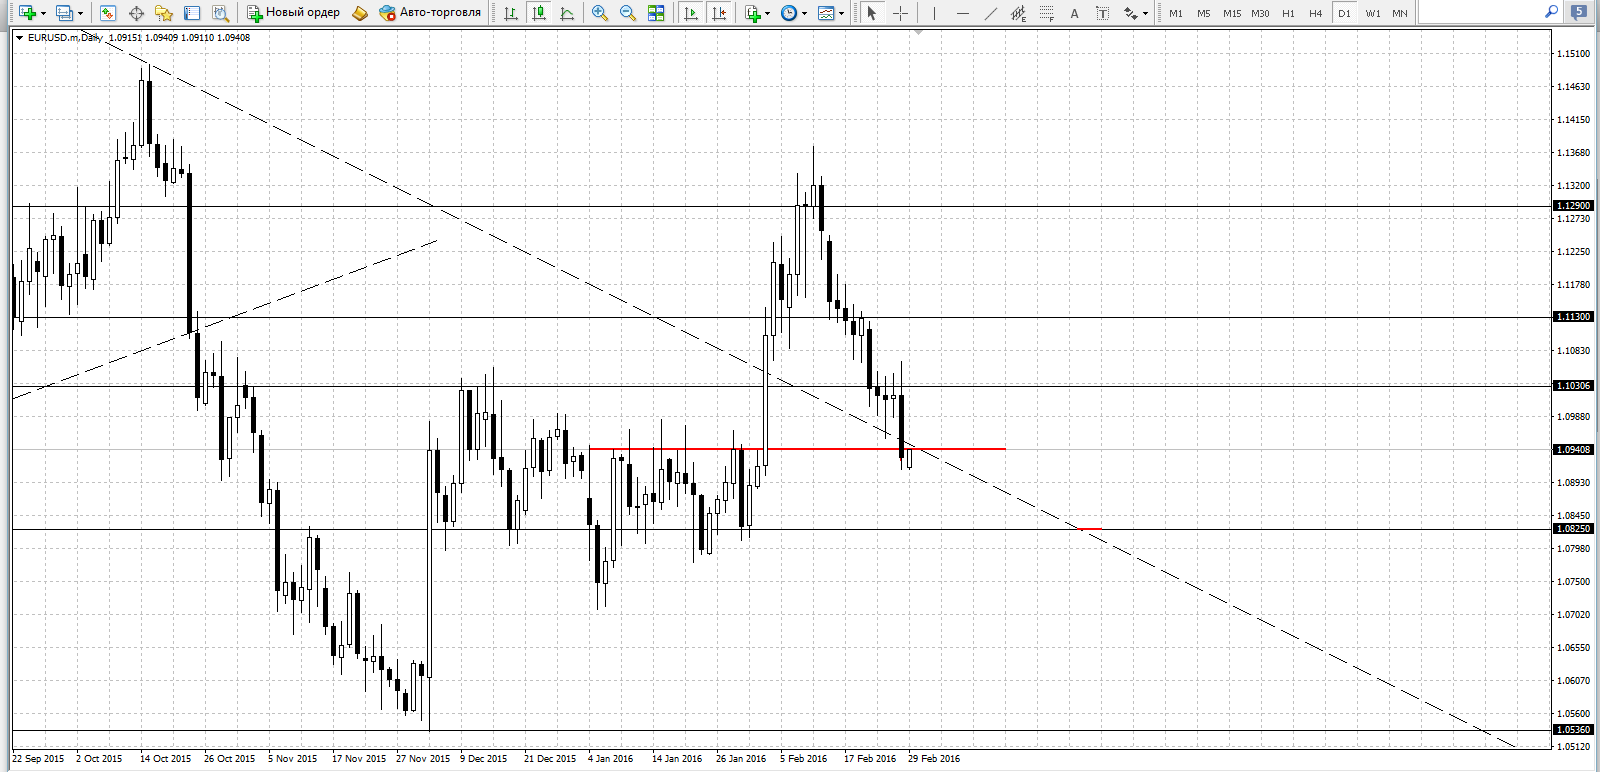Switch timeframe to M1
The width and height of the screenshot is (1600, 772).
(1175, 13)
